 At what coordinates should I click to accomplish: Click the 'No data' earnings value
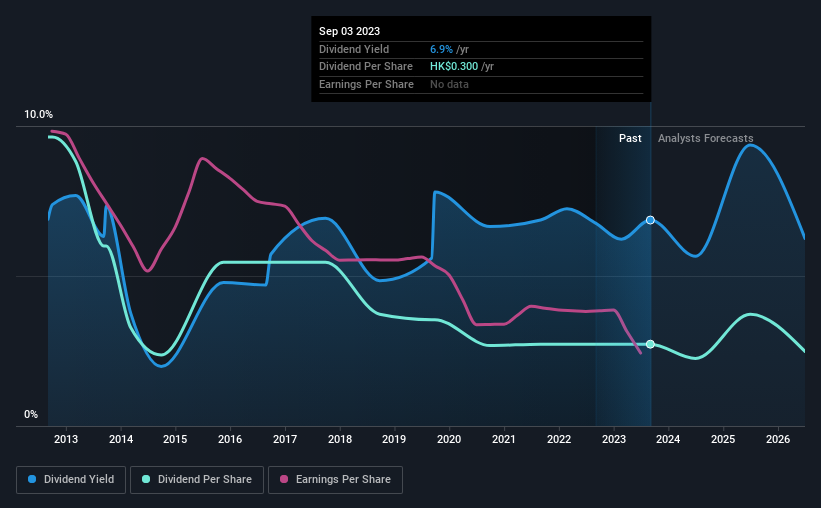[449, 84]
